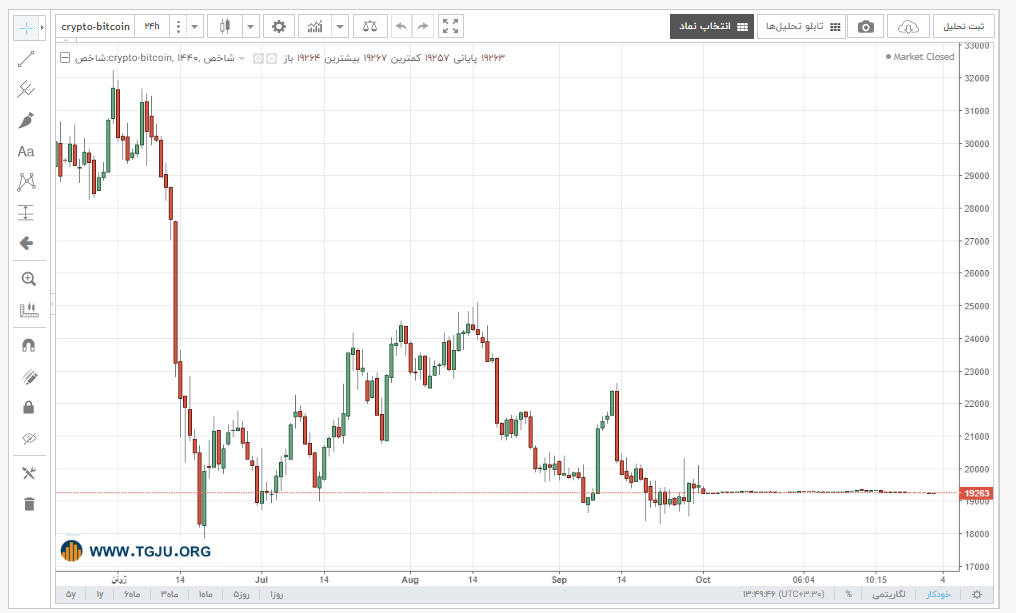Toggle logarithmic scale (لگاریتمی)
Image resolution: width=1016 pixels, height=613 pixels.
888,594
